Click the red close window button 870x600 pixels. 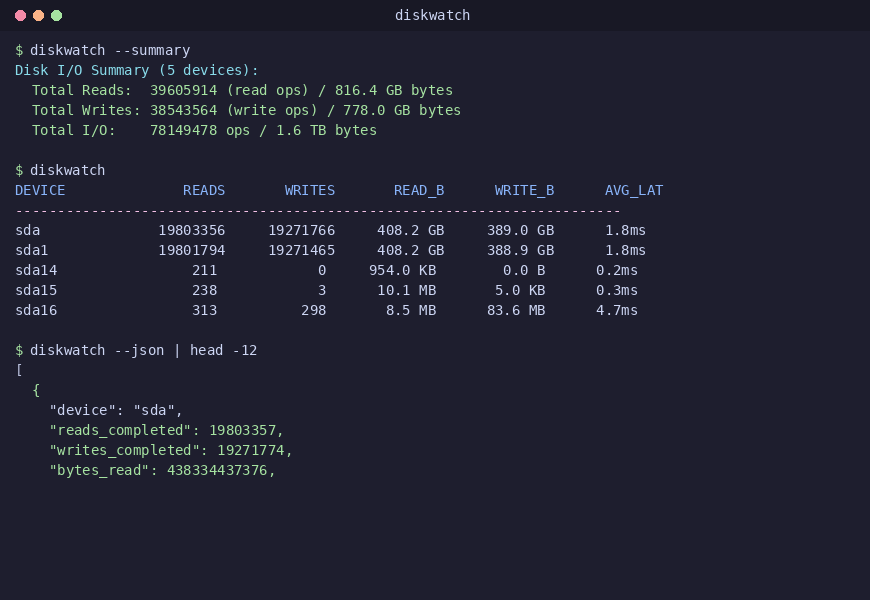point(21,16)
